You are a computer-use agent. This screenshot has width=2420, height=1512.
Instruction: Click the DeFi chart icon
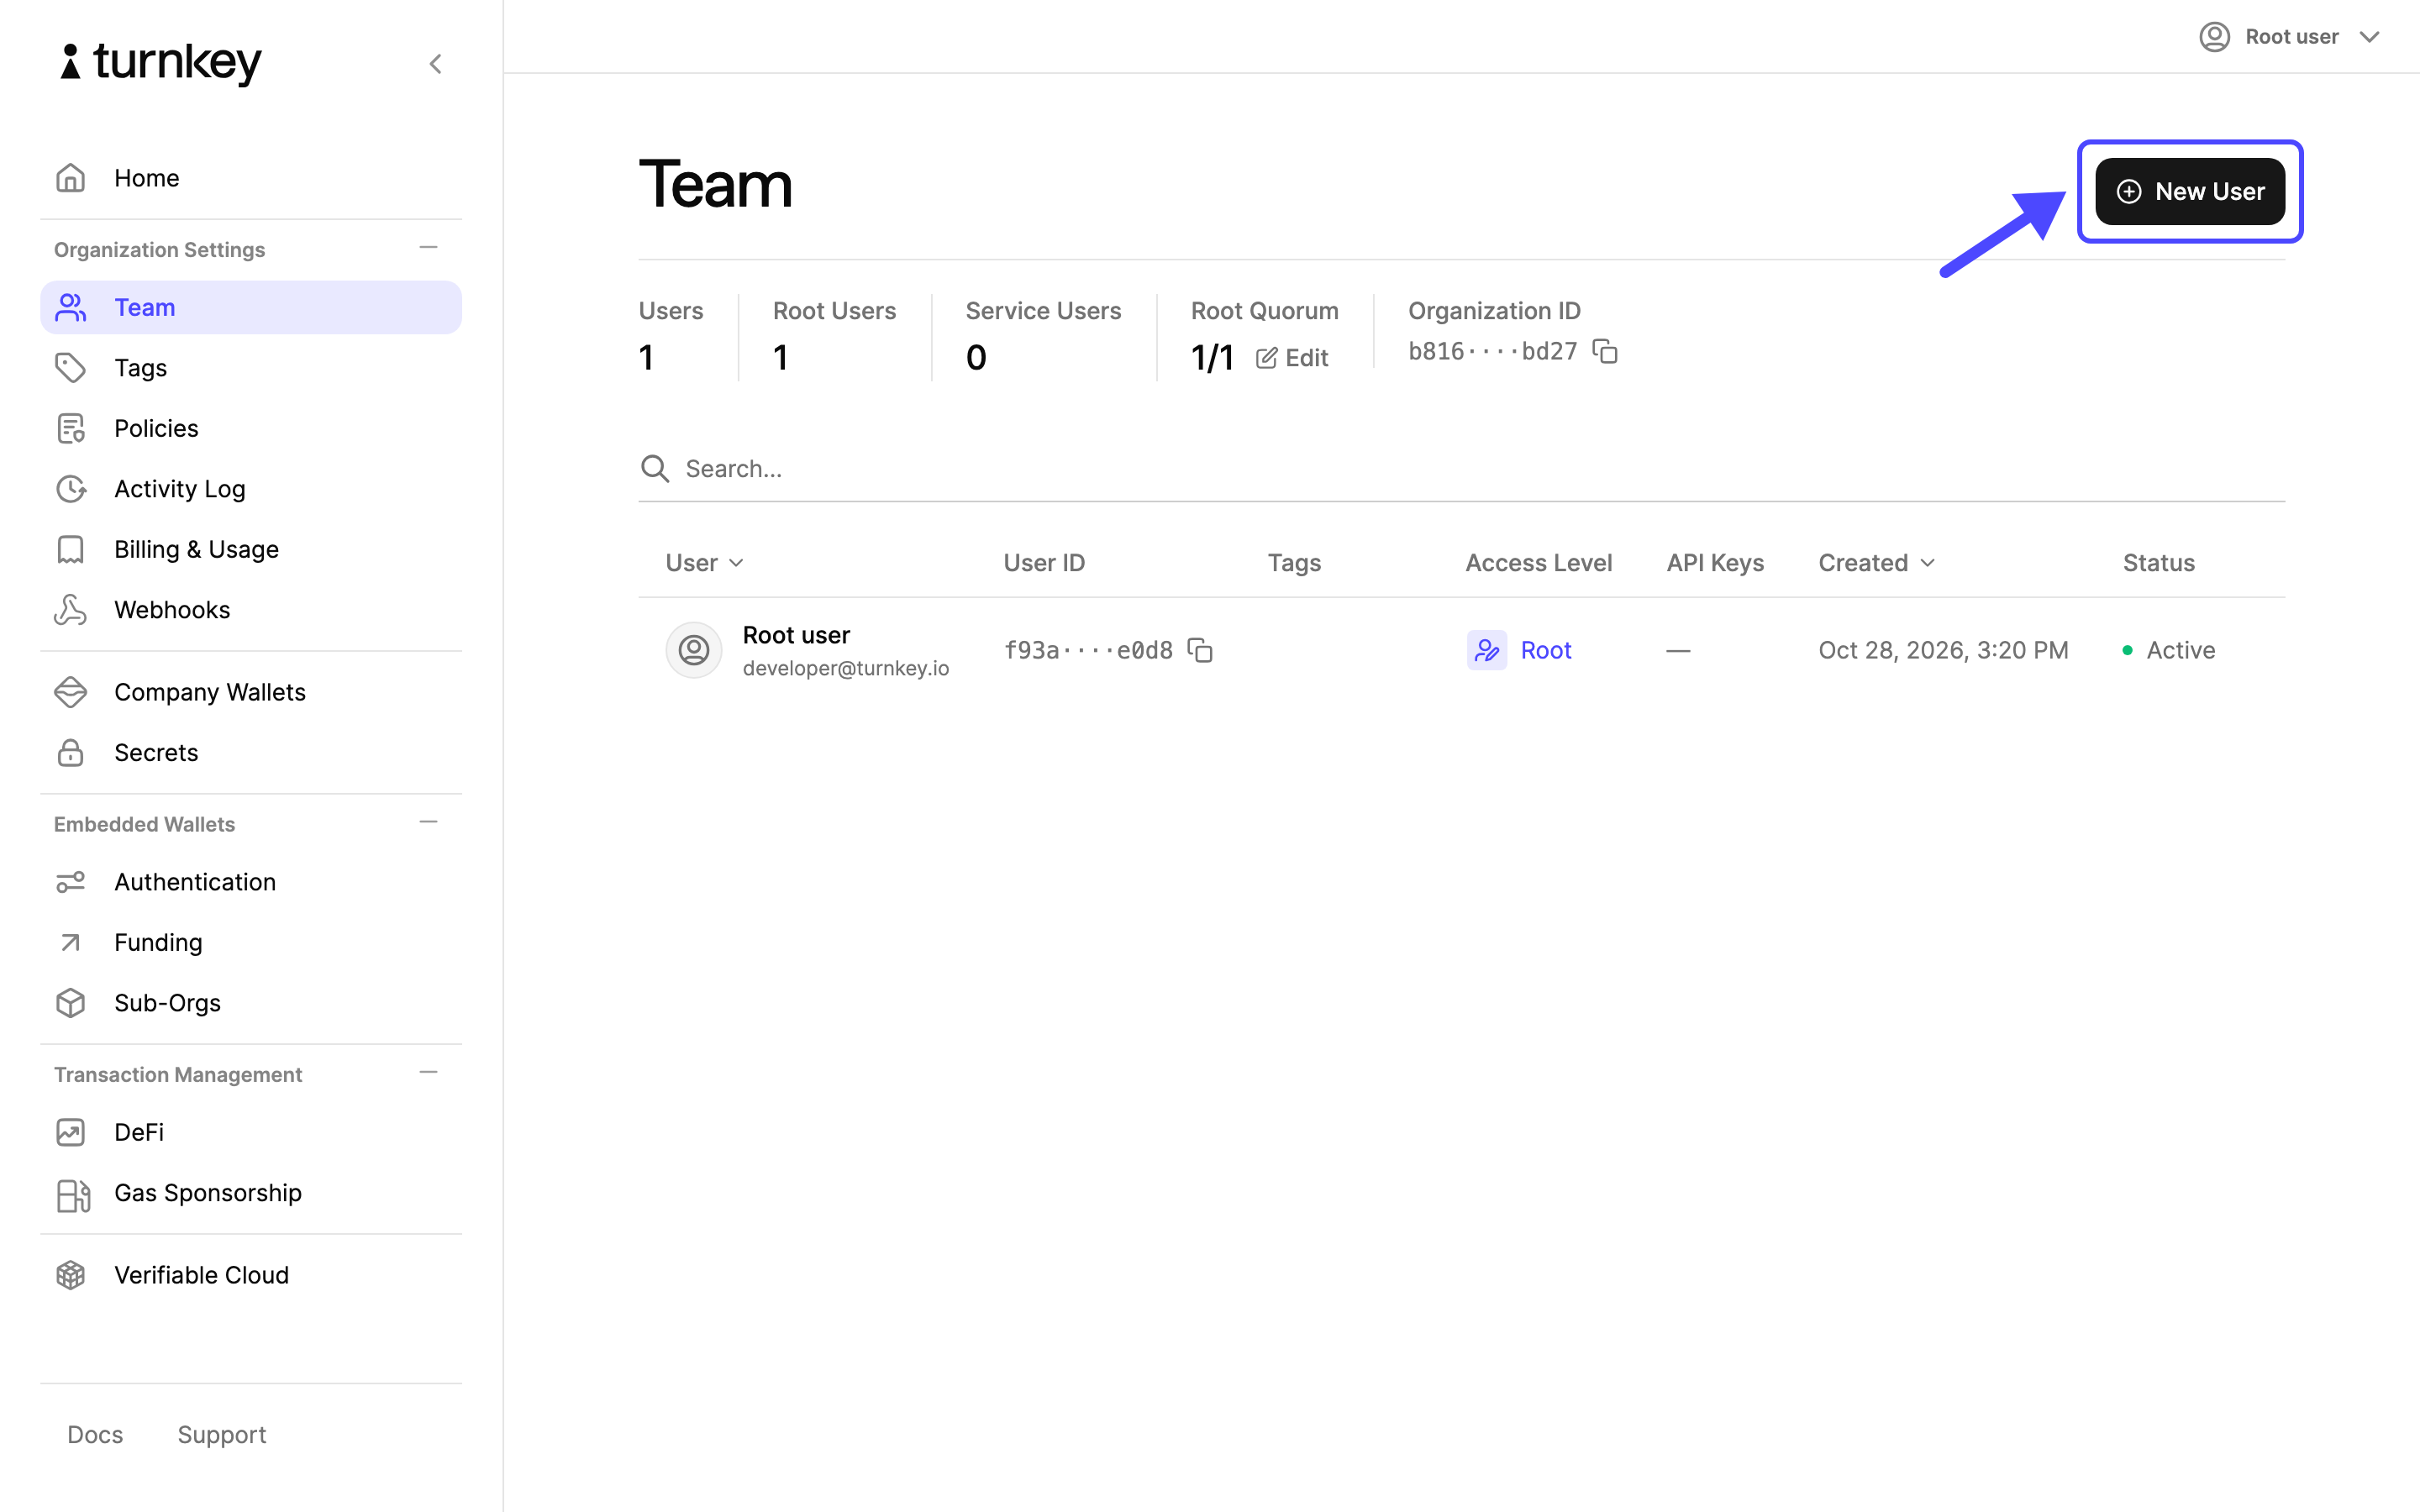click(x=70, y=1132)
